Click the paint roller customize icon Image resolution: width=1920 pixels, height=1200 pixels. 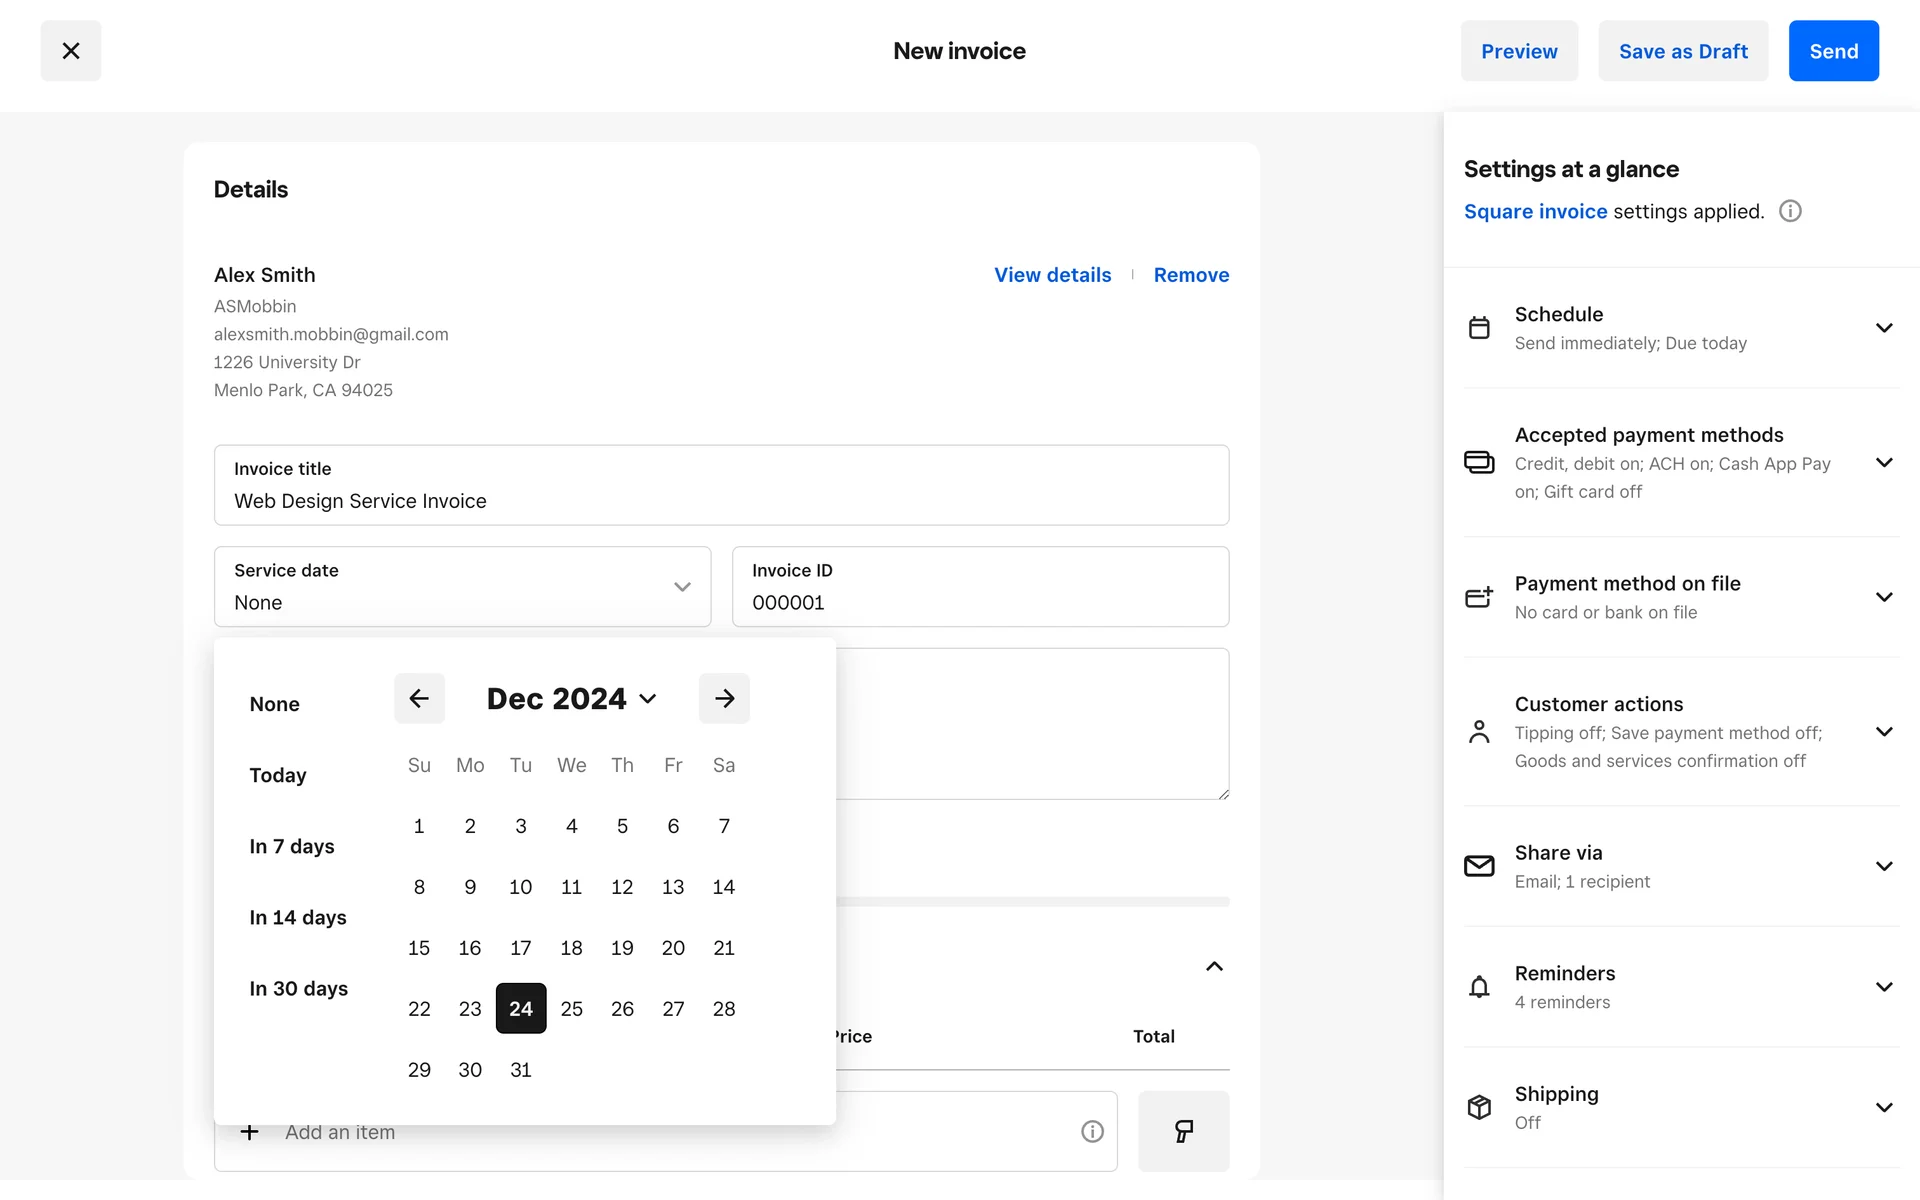(1183, 1131)
